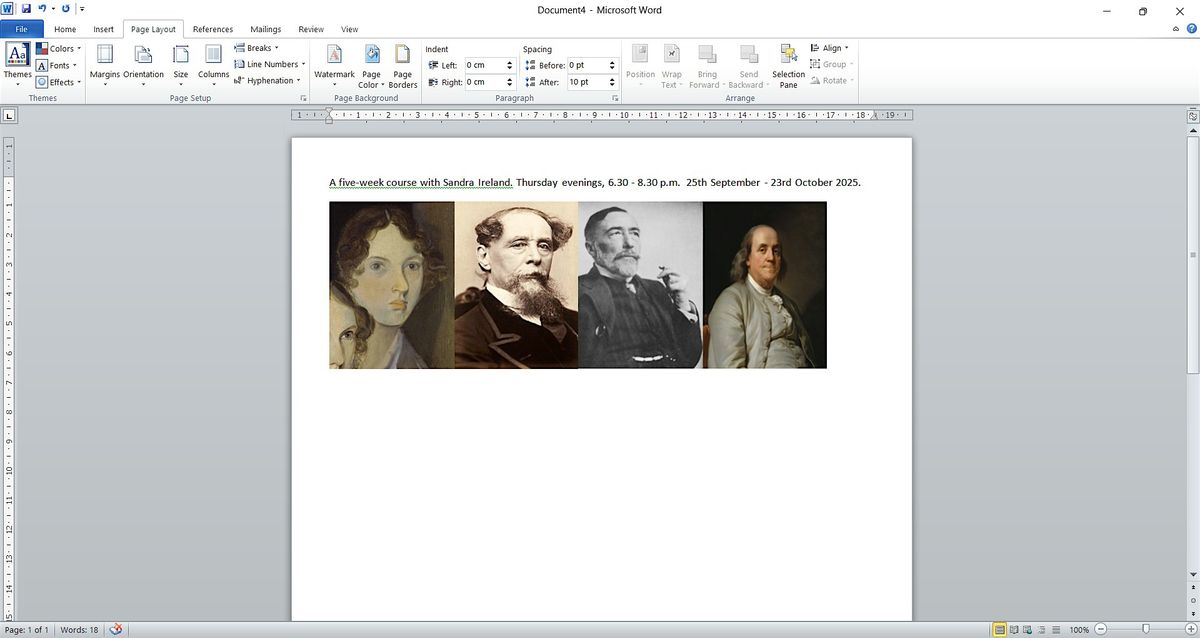Expand the Margins dropdown
The width and height of the screenshot is (1200, 638).
(105, 65)
